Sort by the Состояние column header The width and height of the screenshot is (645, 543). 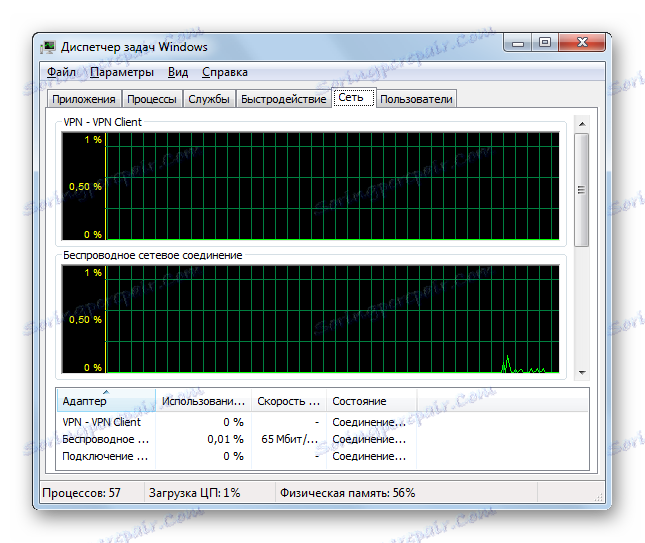[371, 401]
